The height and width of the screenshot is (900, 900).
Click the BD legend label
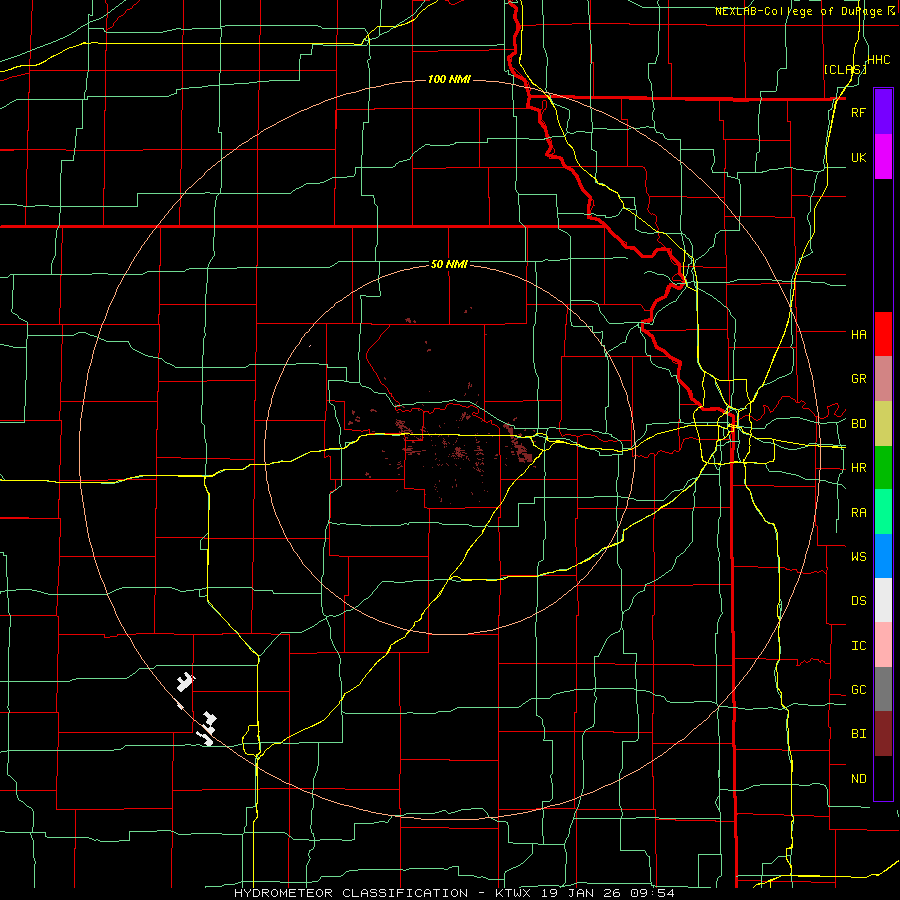(x=858, y=424)
